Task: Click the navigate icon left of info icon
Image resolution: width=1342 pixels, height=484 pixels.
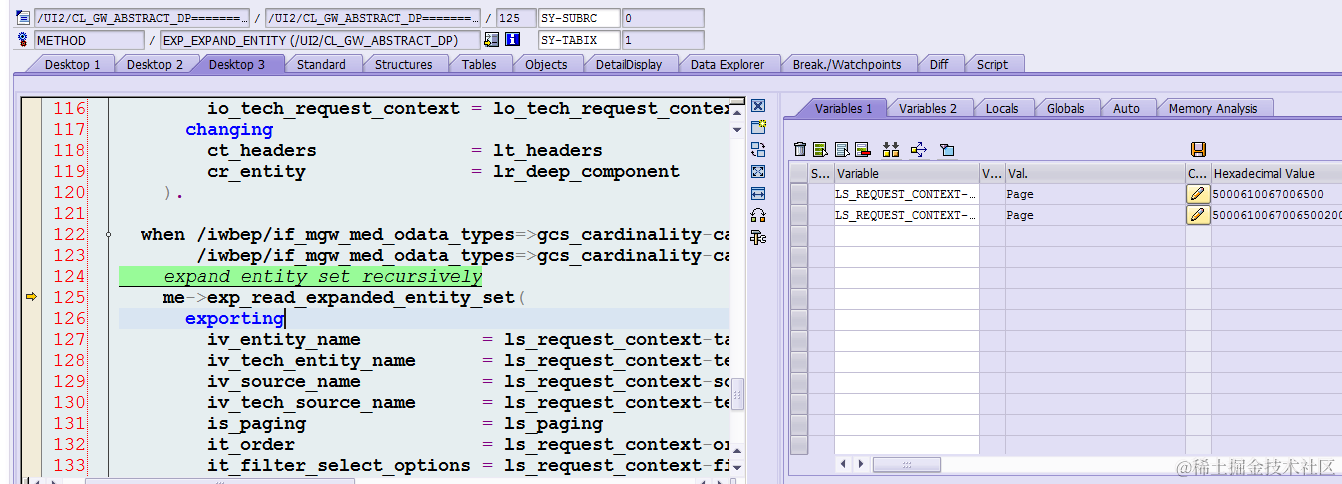Action: 491,40
